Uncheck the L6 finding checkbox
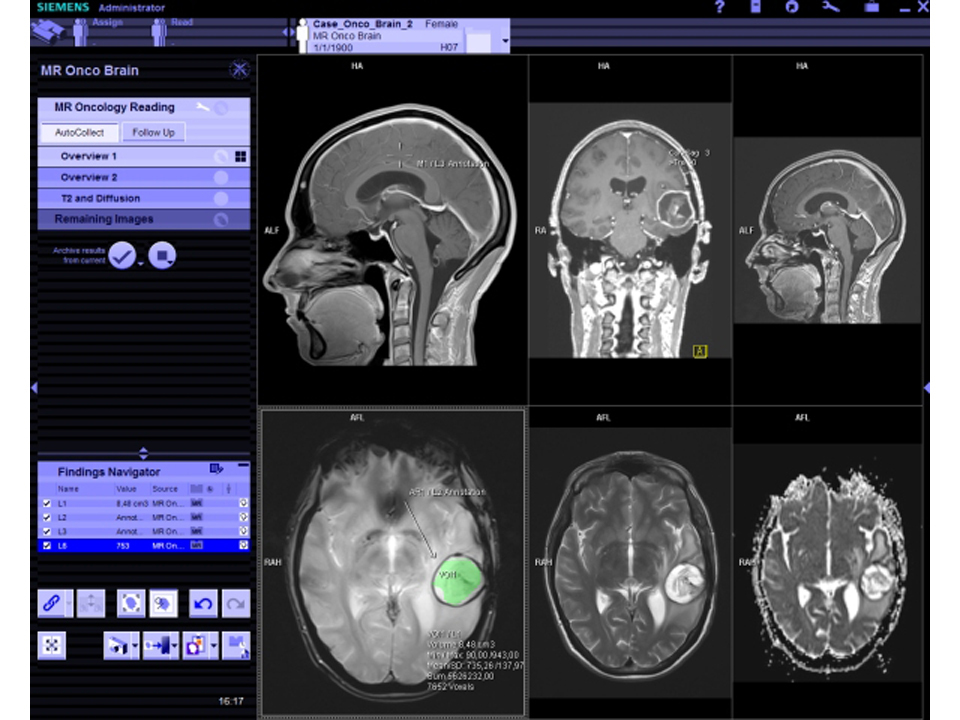 47,546
